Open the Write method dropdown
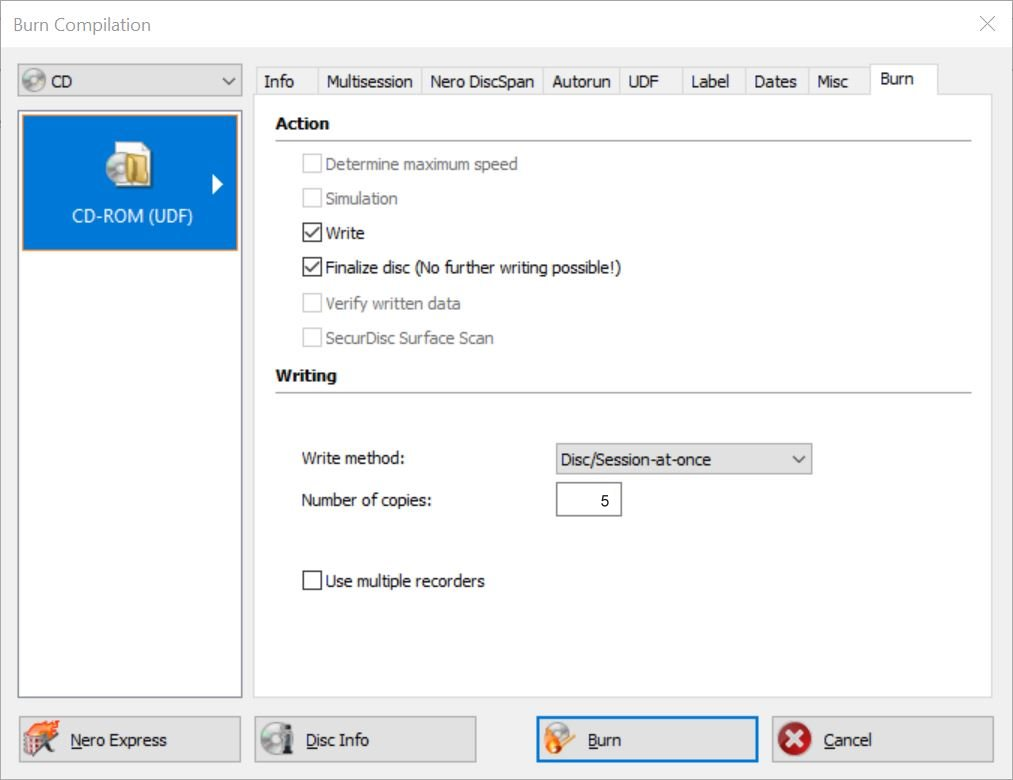This screenshot has width=1013, height=780. click(684, 459)
